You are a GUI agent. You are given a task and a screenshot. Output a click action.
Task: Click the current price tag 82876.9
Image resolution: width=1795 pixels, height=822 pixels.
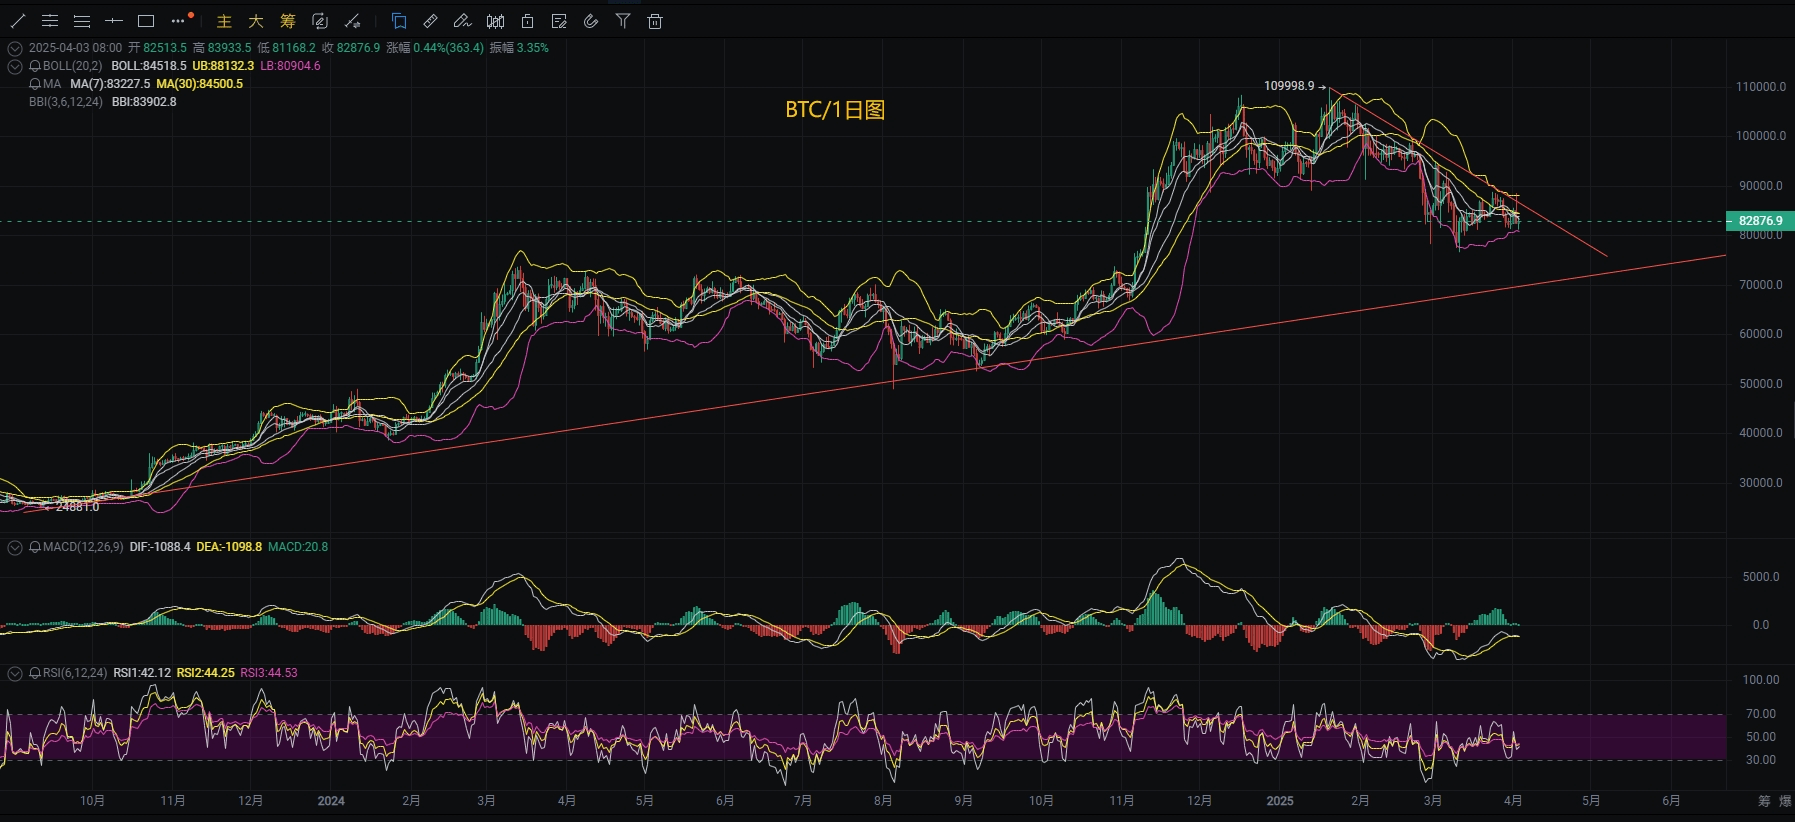coord(1760,221)
